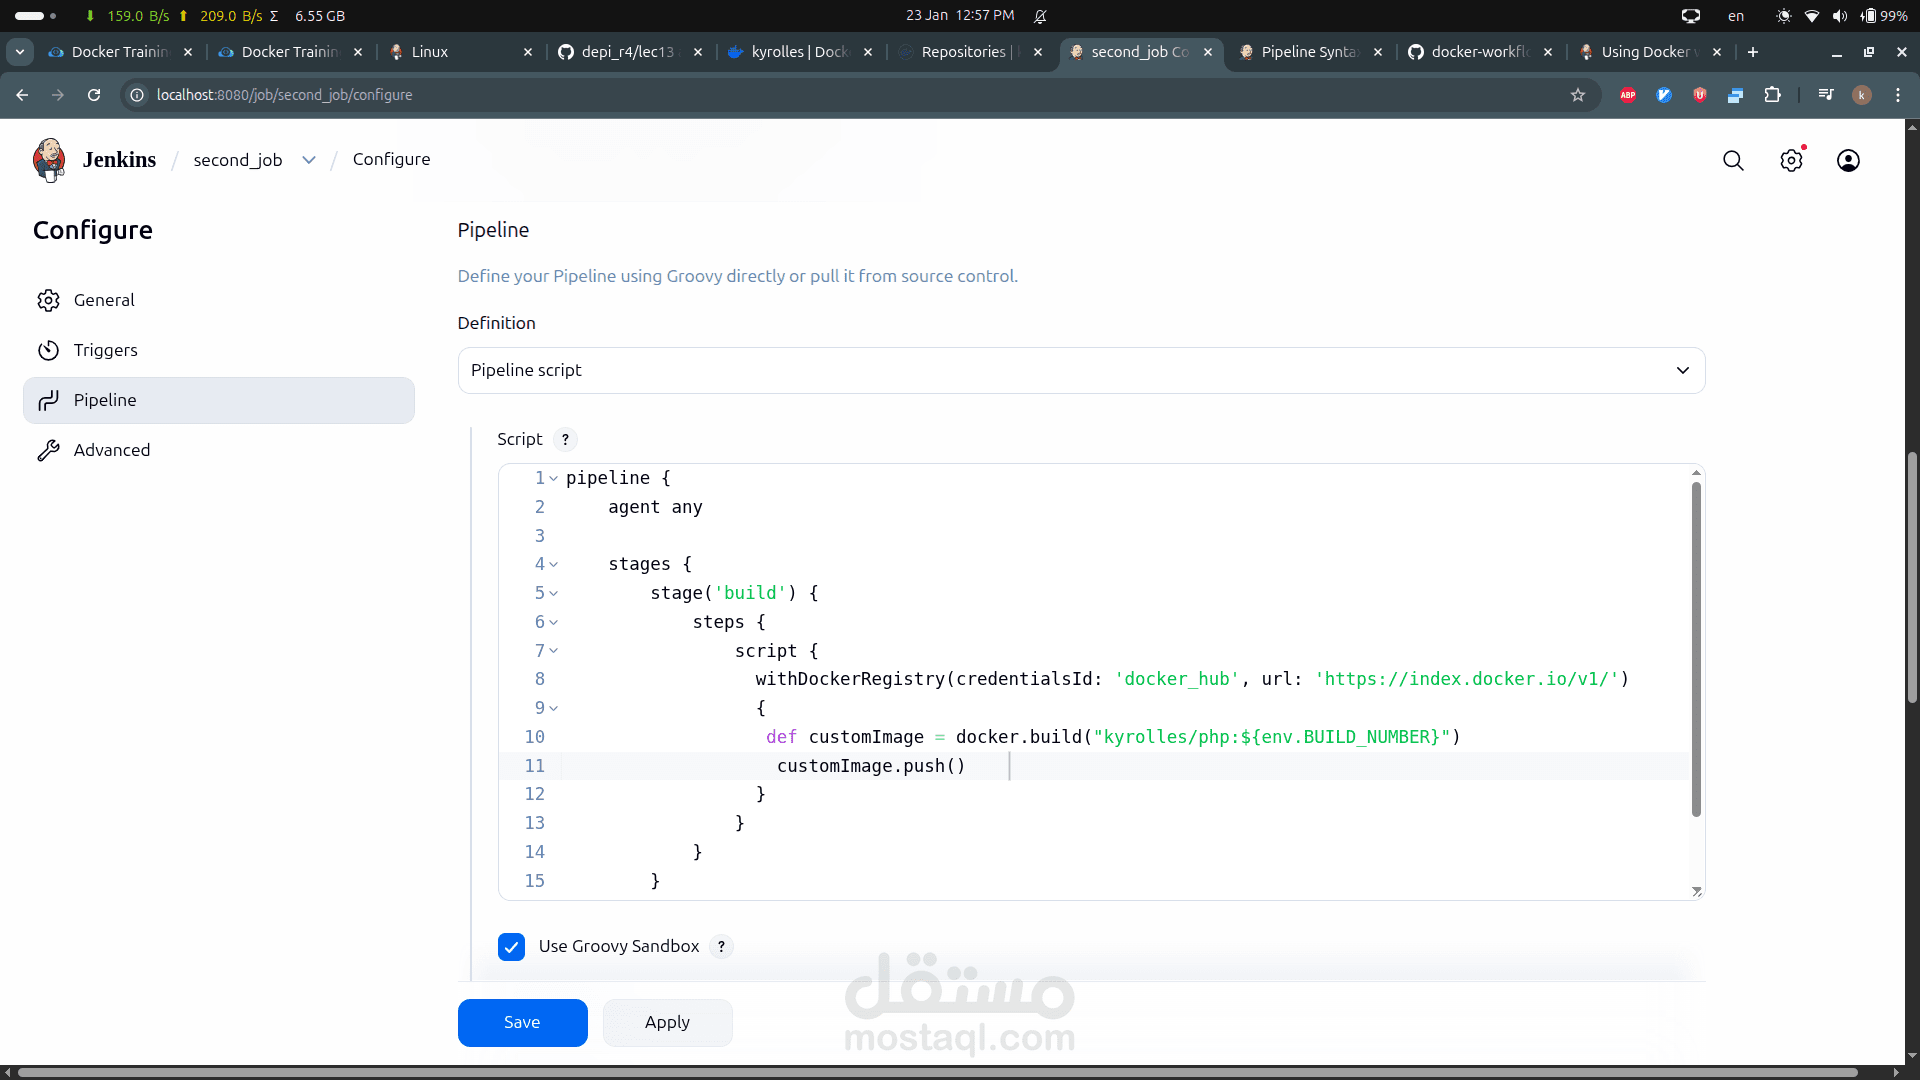The height and width of the screenshot is (1080, 1920).
Task: Switch to the Pipeline Syntax browser tab
Action: 1308,52
